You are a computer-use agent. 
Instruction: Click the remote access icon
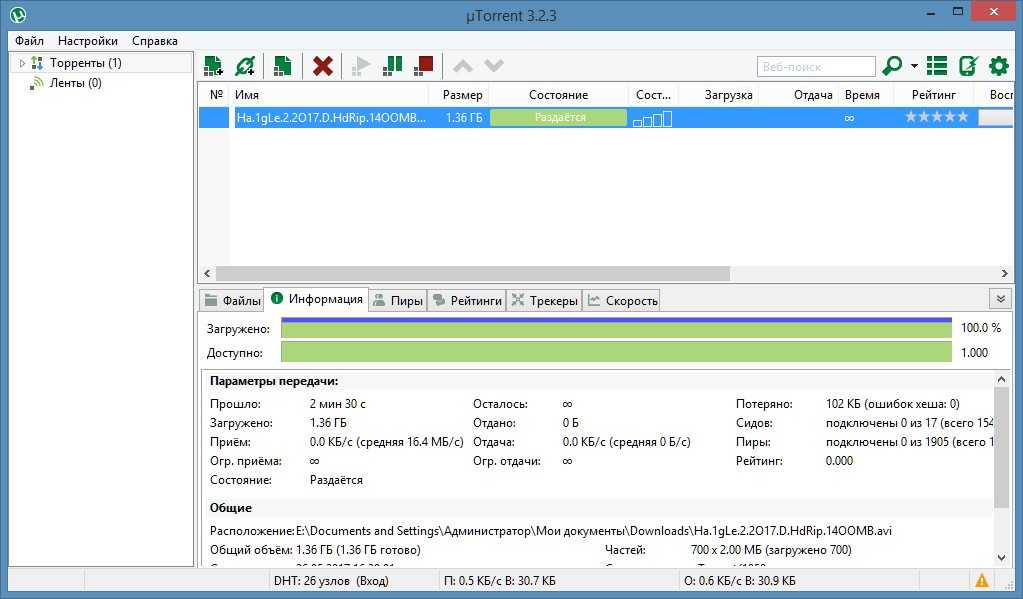pyautogui.click(x=968, y=66)
